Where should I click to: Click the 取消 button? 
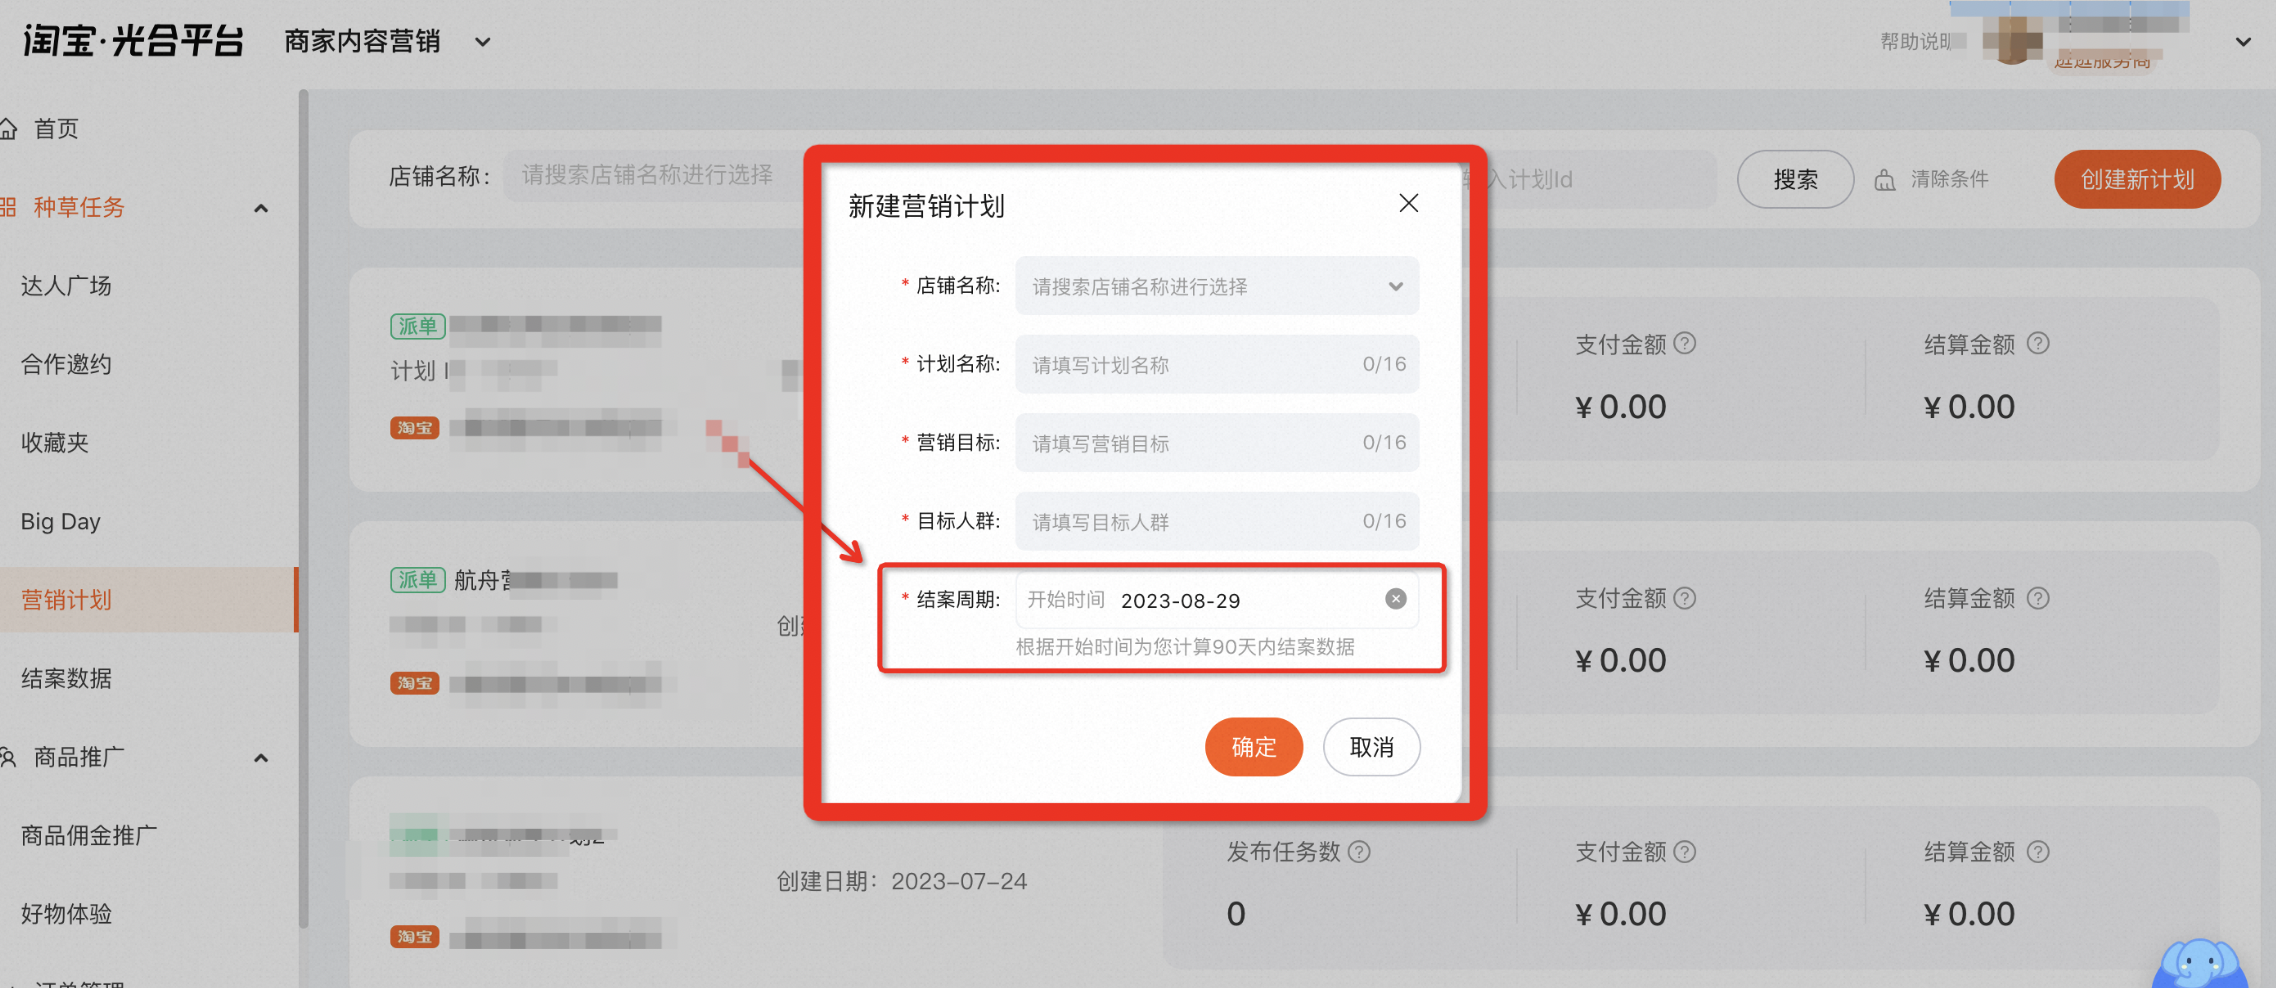click(1371, 747)
